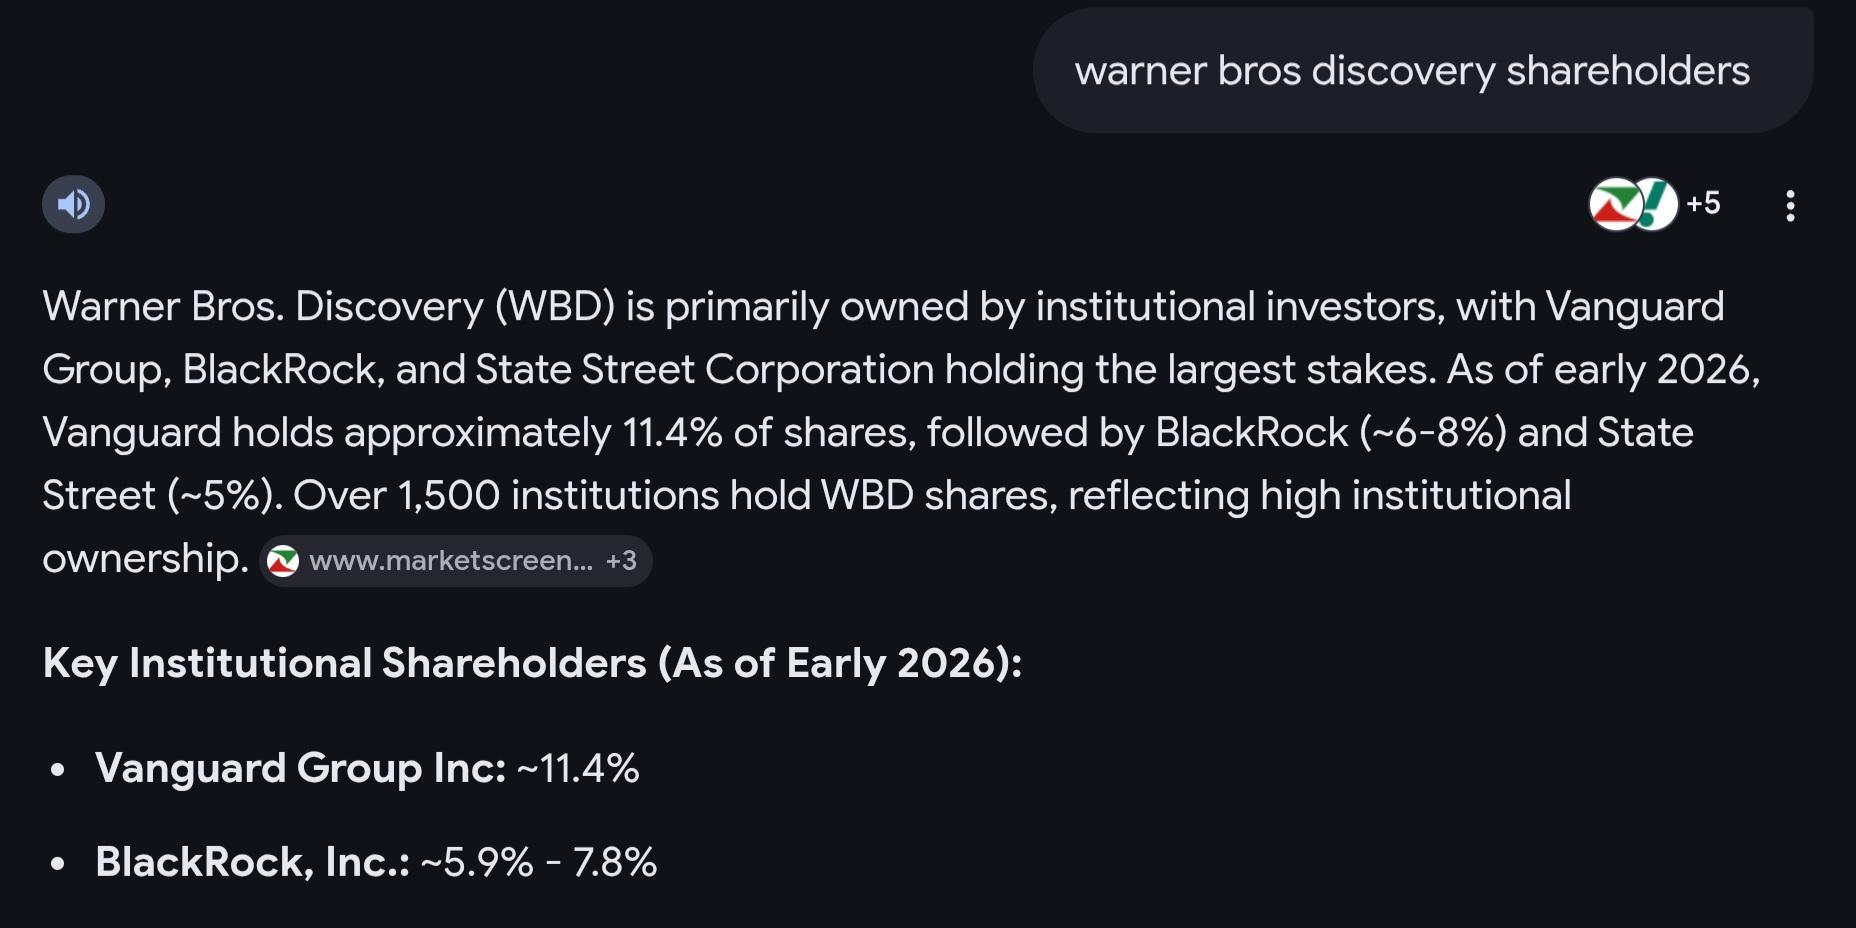
Task: Click the bullet dot before Vanguard Group Inc
Action: pyautogui.click(x=58, y=769)
